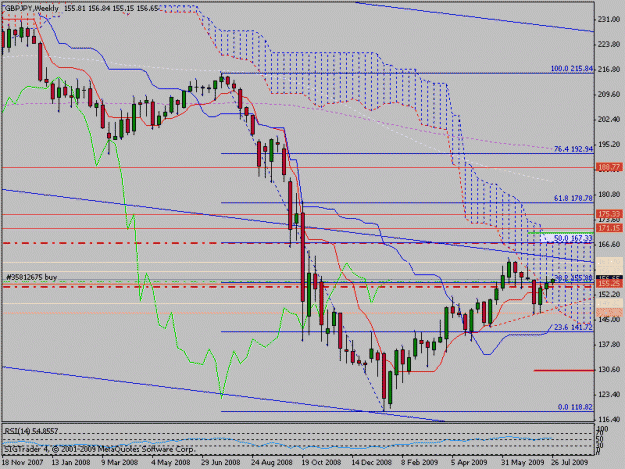Select the 76.4 192.94 Fibonacci level label
Screen dimensions: 625x469
(x=574, y=149)
